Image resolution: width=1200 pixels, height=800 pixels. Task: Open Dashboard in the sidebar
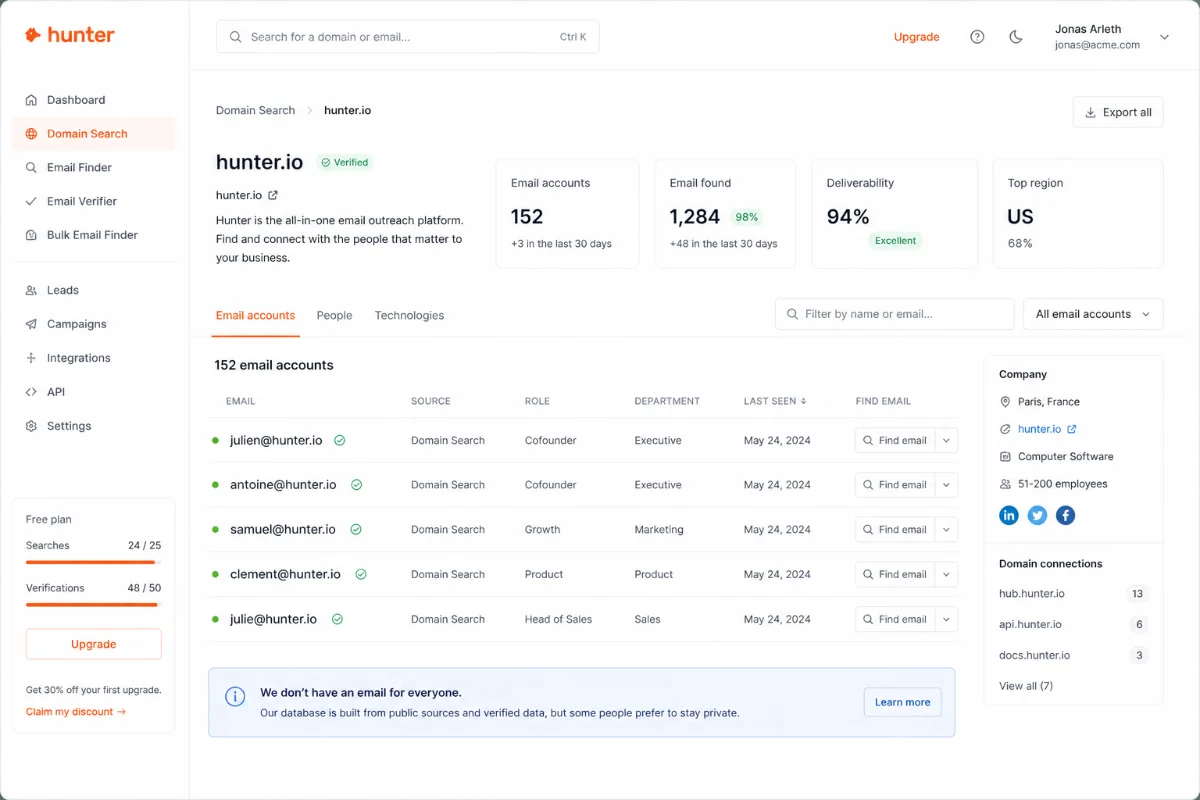click(x=94, y=100)
